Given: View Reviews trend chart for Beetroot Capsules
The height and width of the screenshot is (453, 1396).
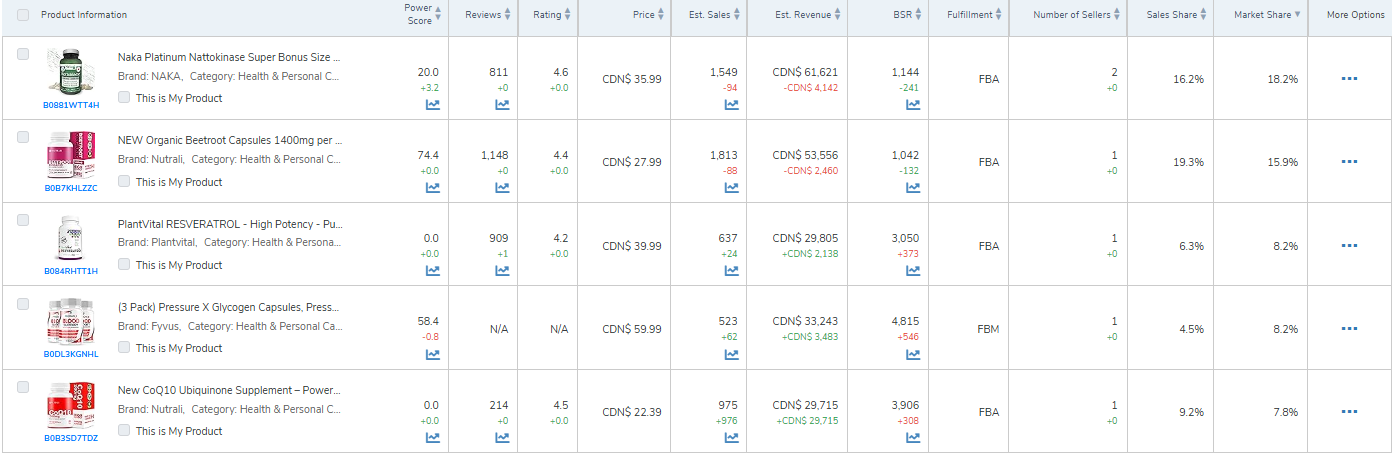Looking at the screenshot, I should point(502,188).
